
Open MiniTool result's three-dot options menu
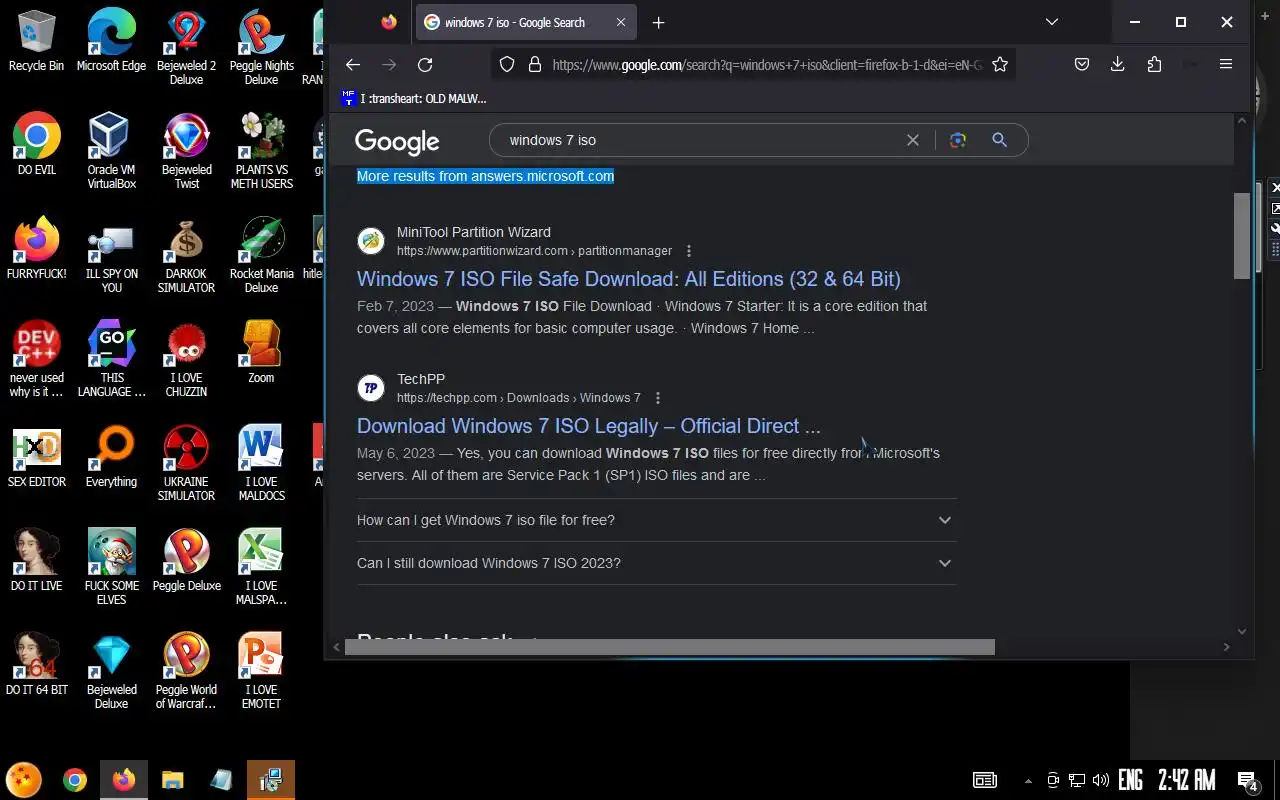(688, 251)
